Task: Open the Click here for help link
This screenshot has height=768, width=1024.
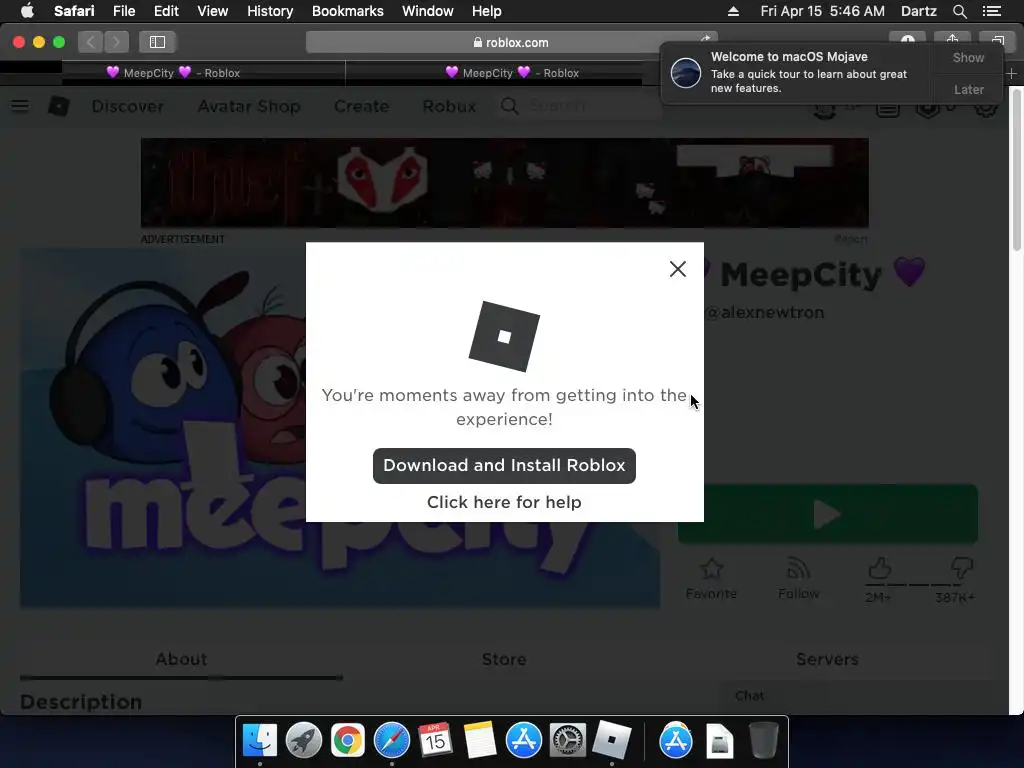Action: (504, 502)
